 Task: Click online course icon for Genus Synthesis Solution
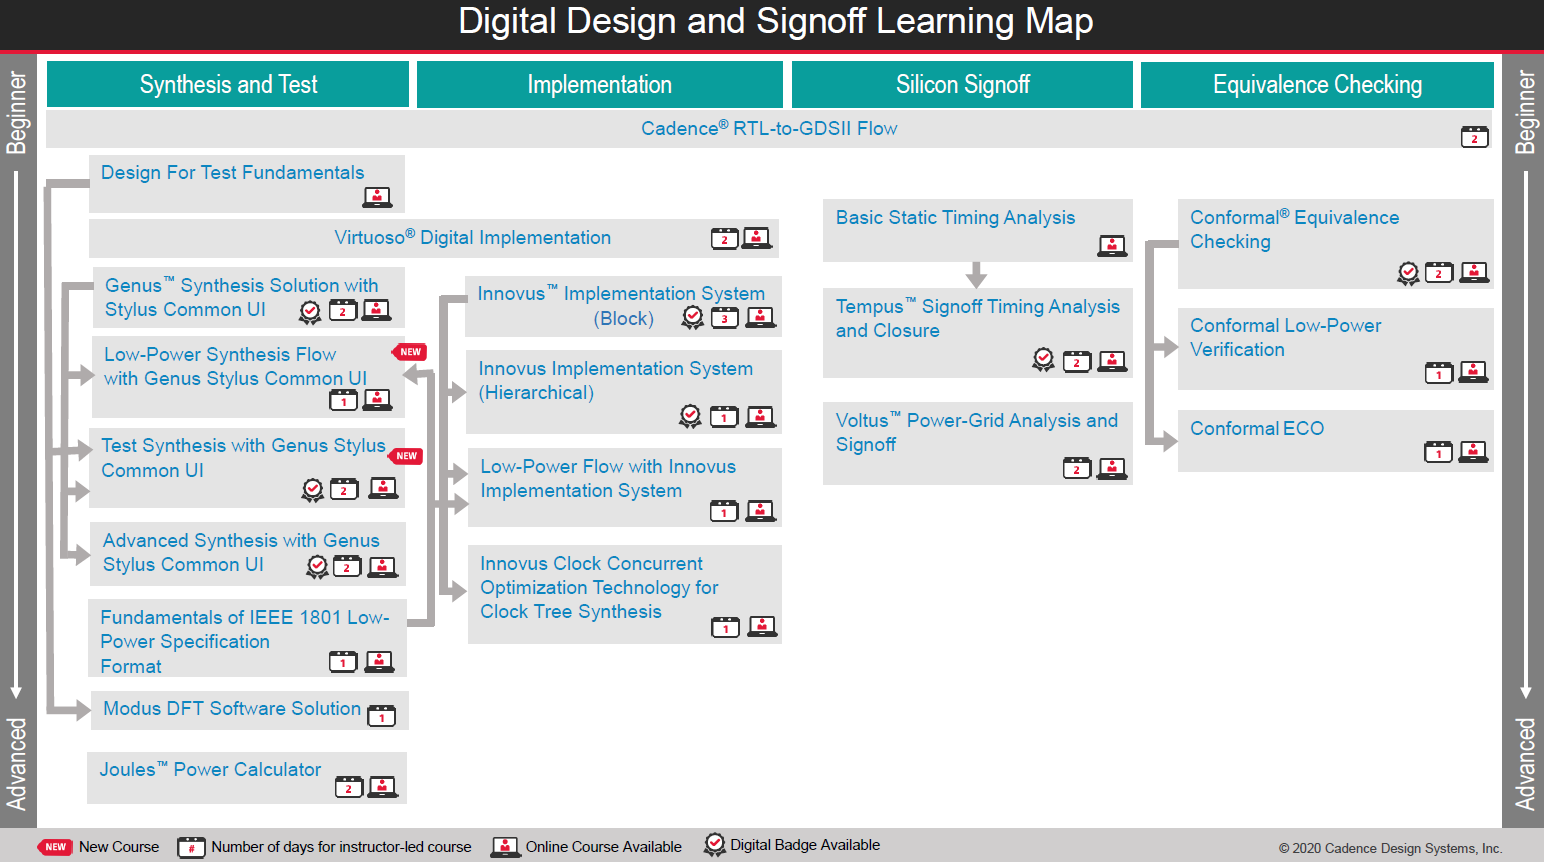pyautogui.click(x=376, y=310)
